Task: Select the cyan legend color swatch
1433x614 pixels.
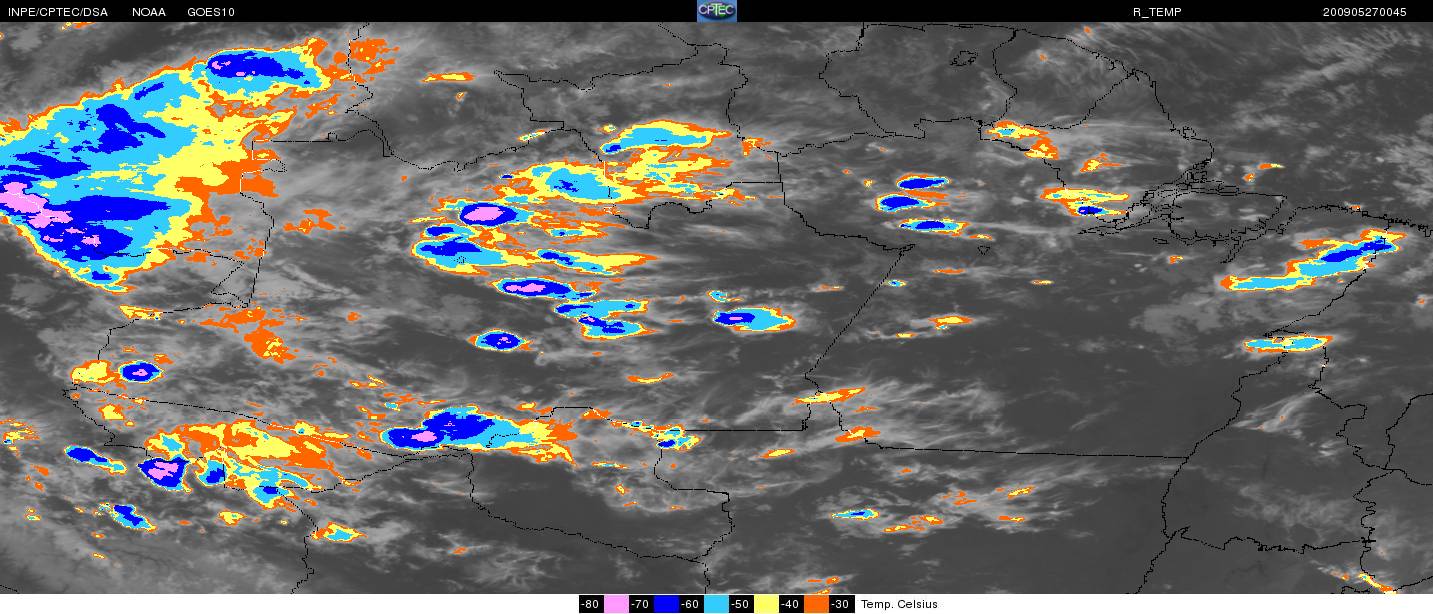Action: click(717, 604)
